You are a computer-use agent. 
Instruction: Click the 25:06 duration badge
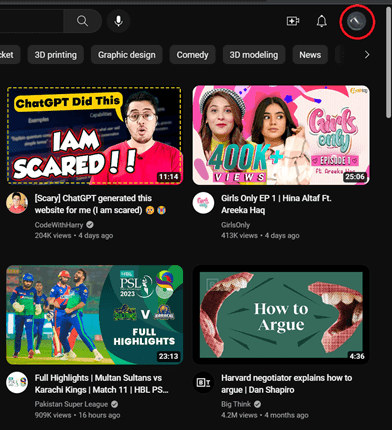(x=355, y=177)
